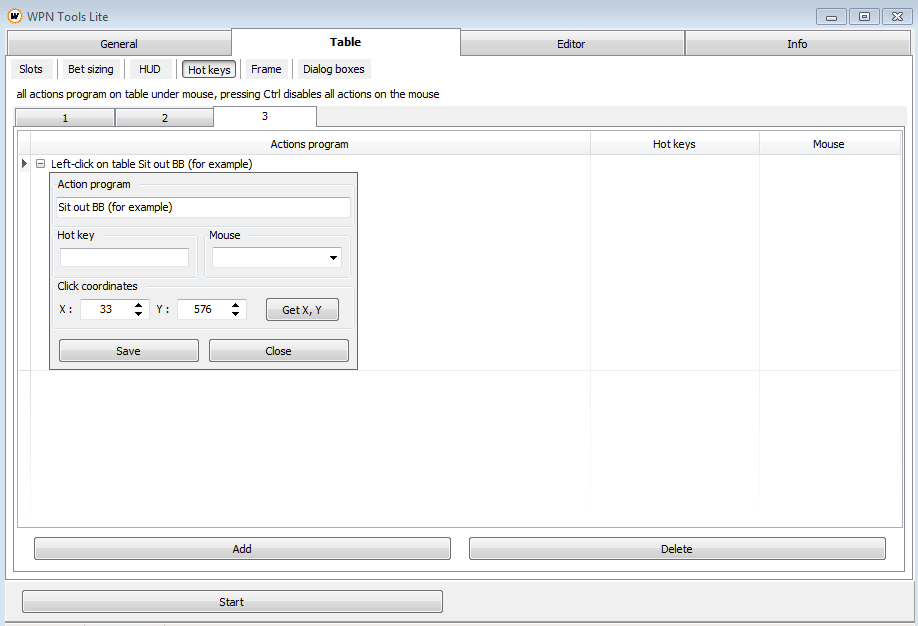
Task: Switch to the General tab
Action: (119, 44)
